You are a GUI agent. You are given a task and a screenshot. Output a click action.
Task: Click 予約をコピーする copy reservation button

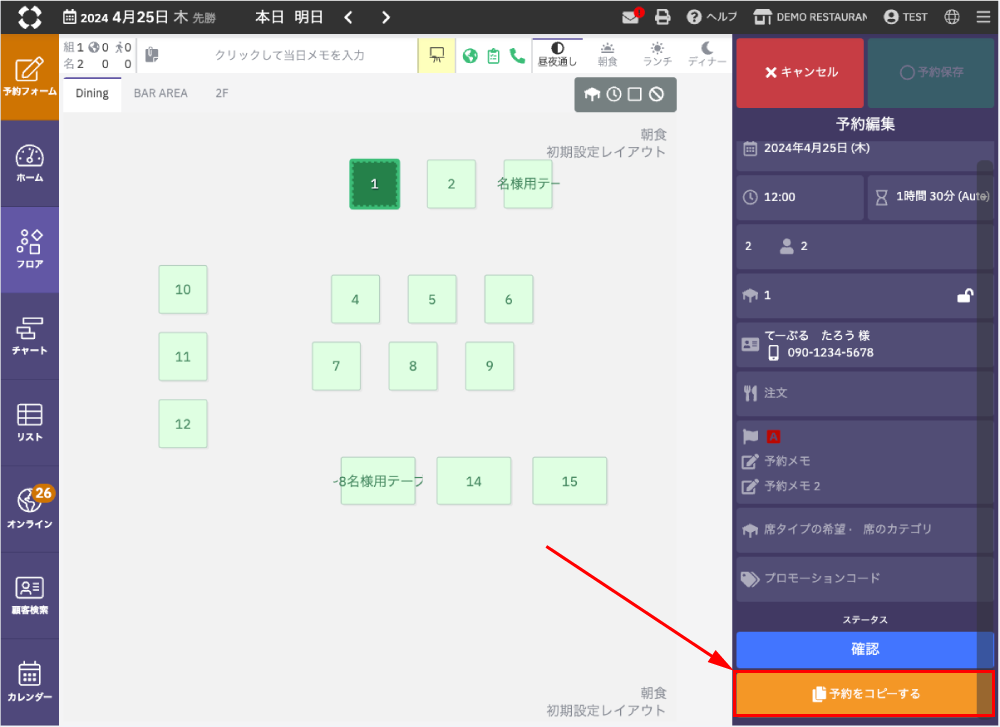[x=865, y=693]
